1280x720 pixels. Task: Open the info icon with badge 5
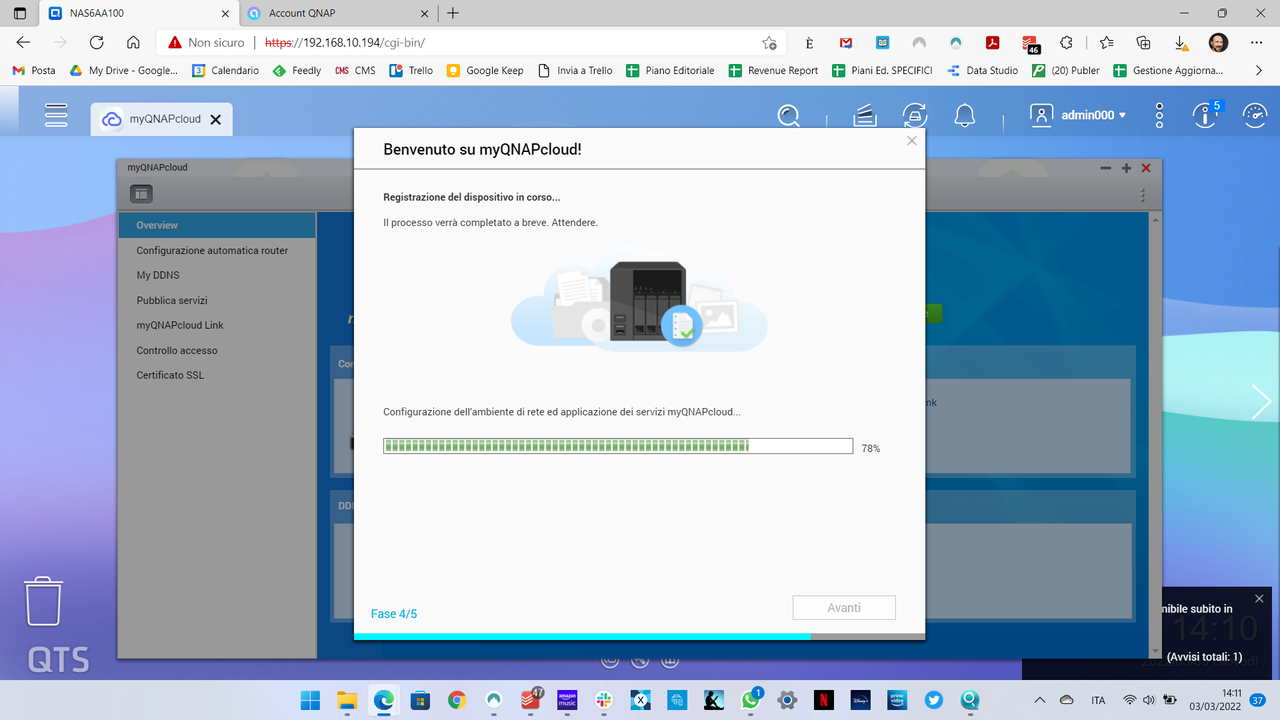(x=1207, y=114)
